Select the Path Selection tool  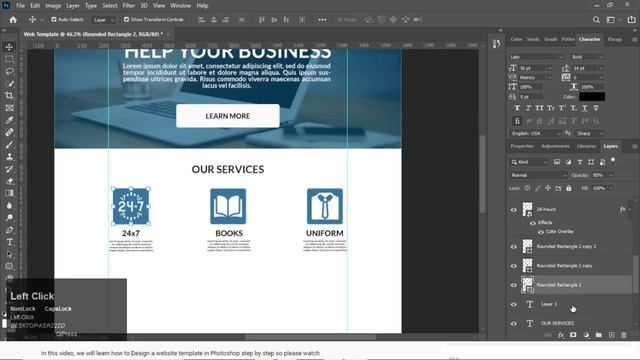[x=9, y=254]
